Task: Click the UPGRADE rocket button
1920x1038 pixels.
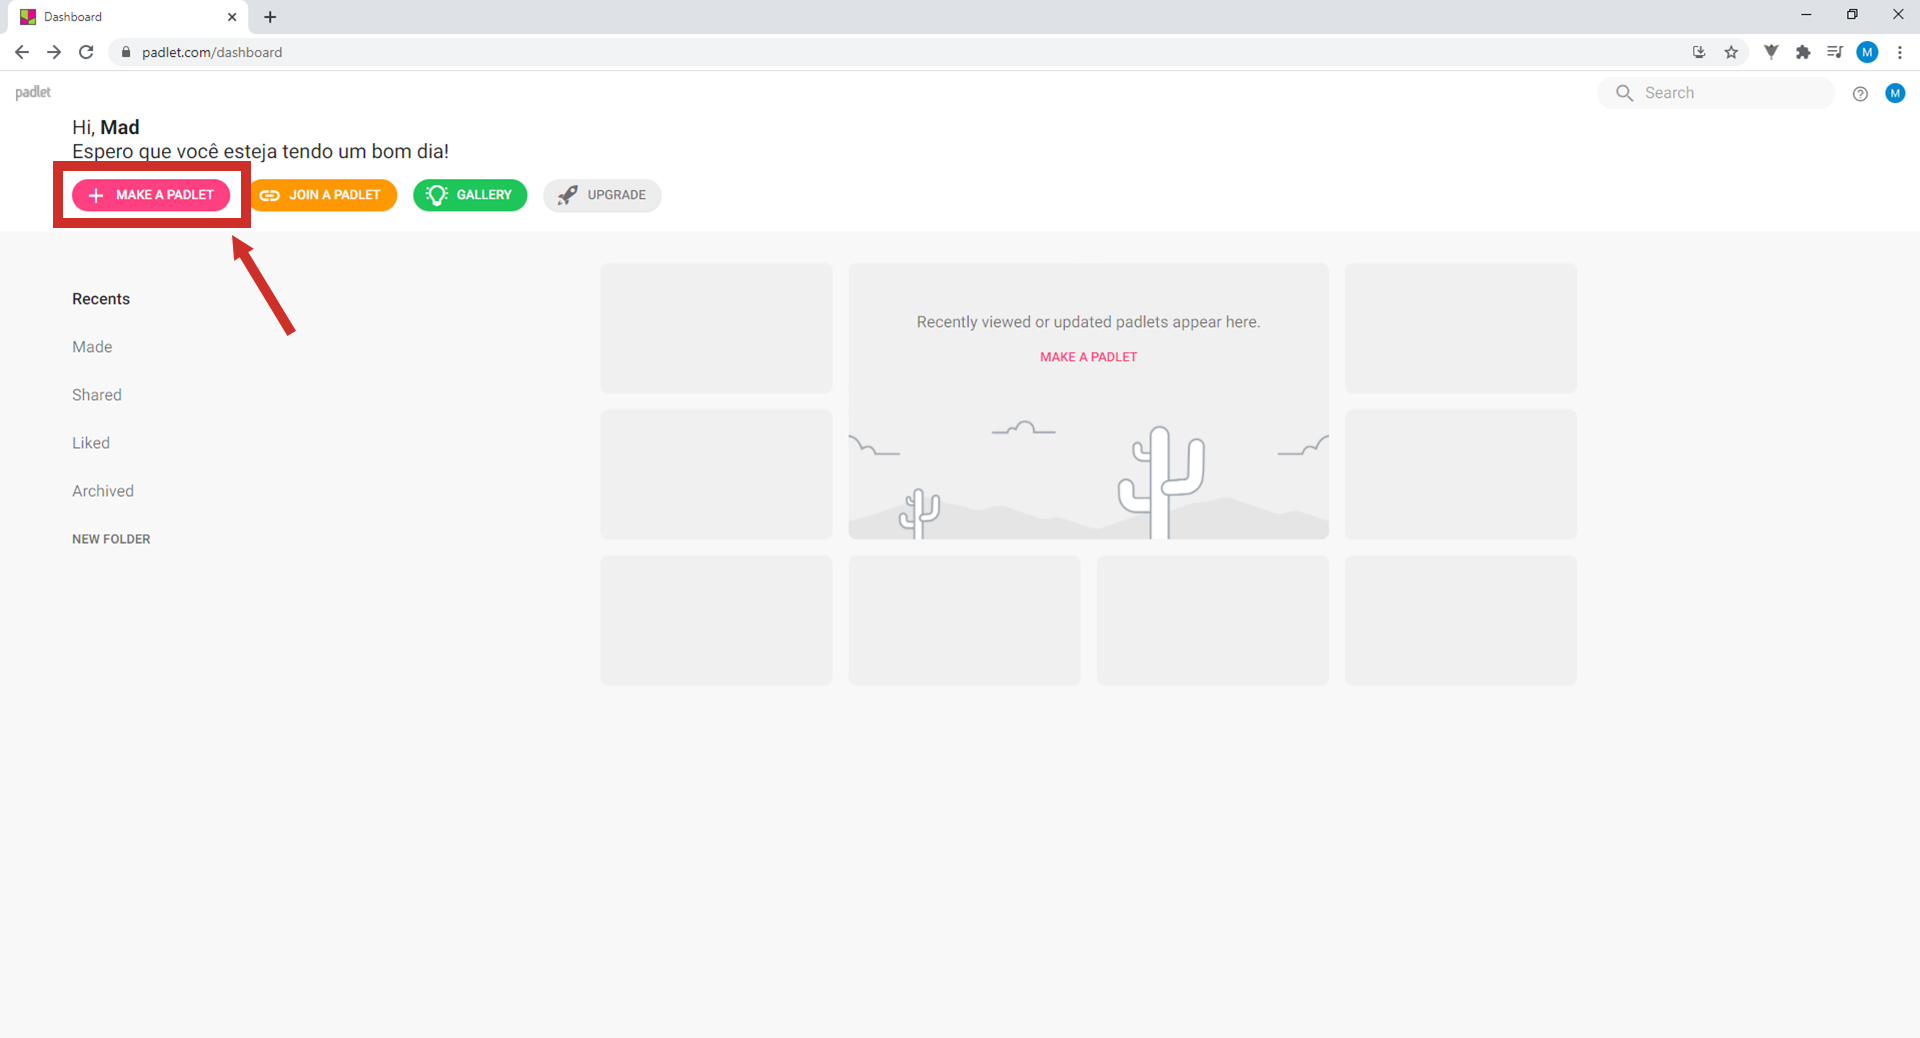Action: (602, 195)
